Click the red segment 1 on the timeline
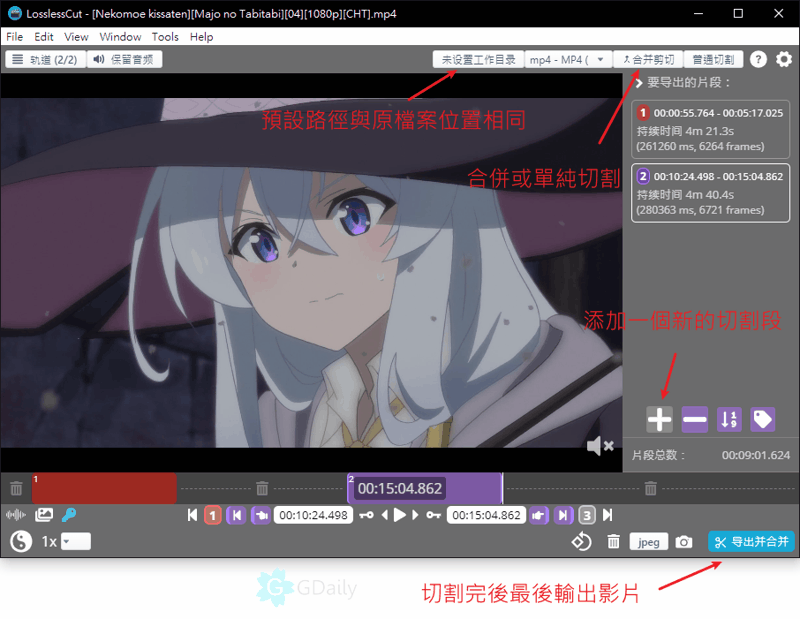 105,488
